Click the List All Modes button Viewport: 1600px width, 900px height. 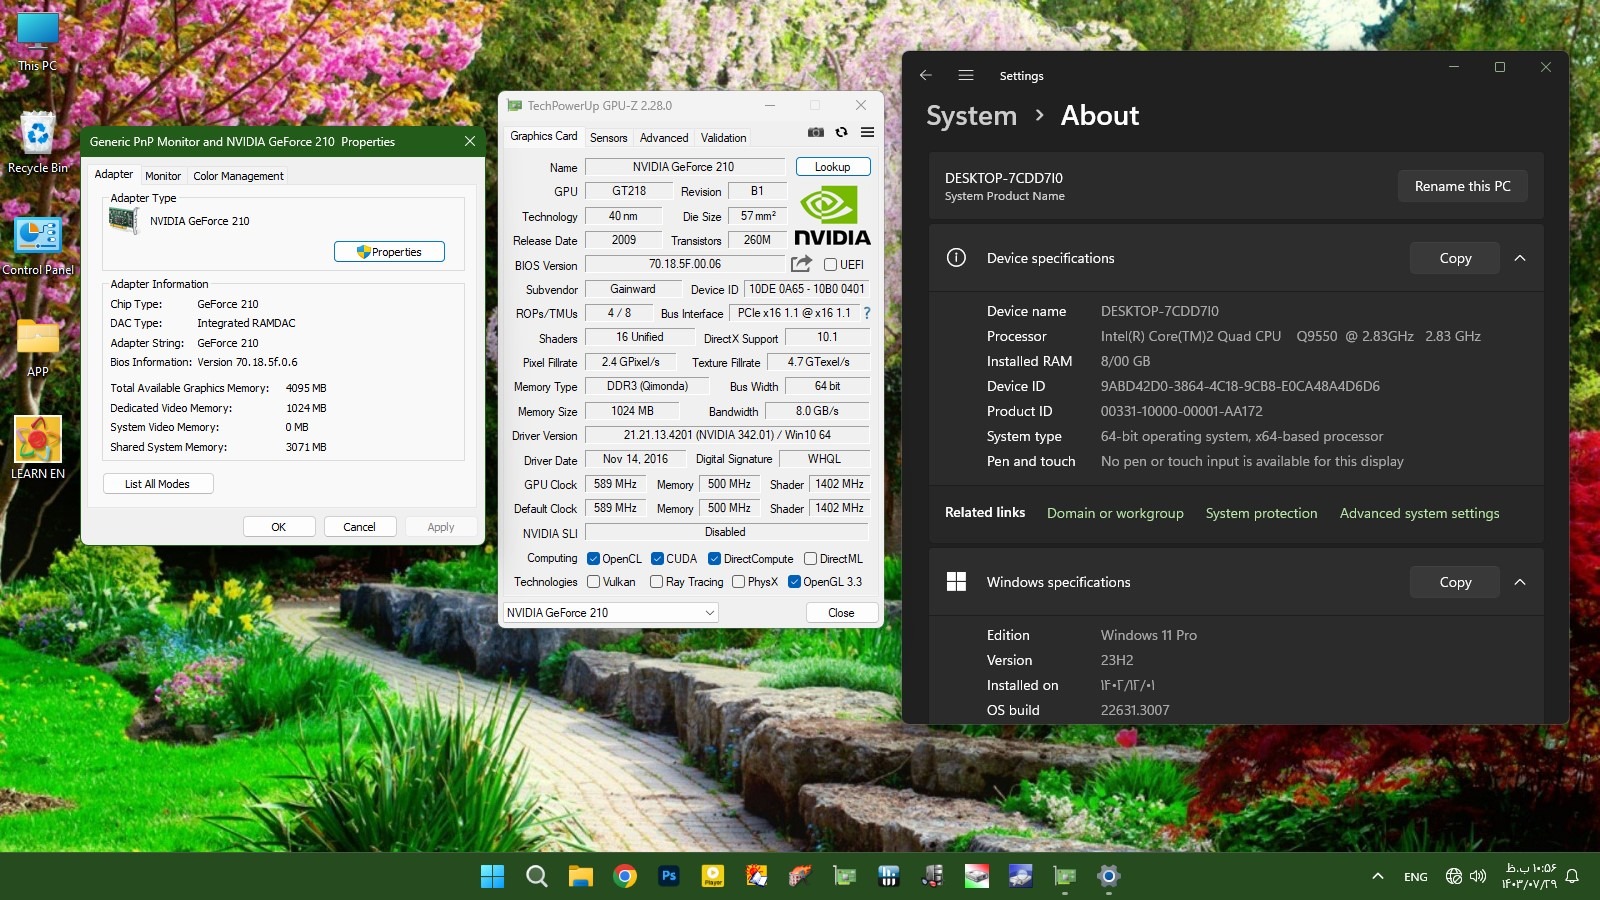(157, 484)
